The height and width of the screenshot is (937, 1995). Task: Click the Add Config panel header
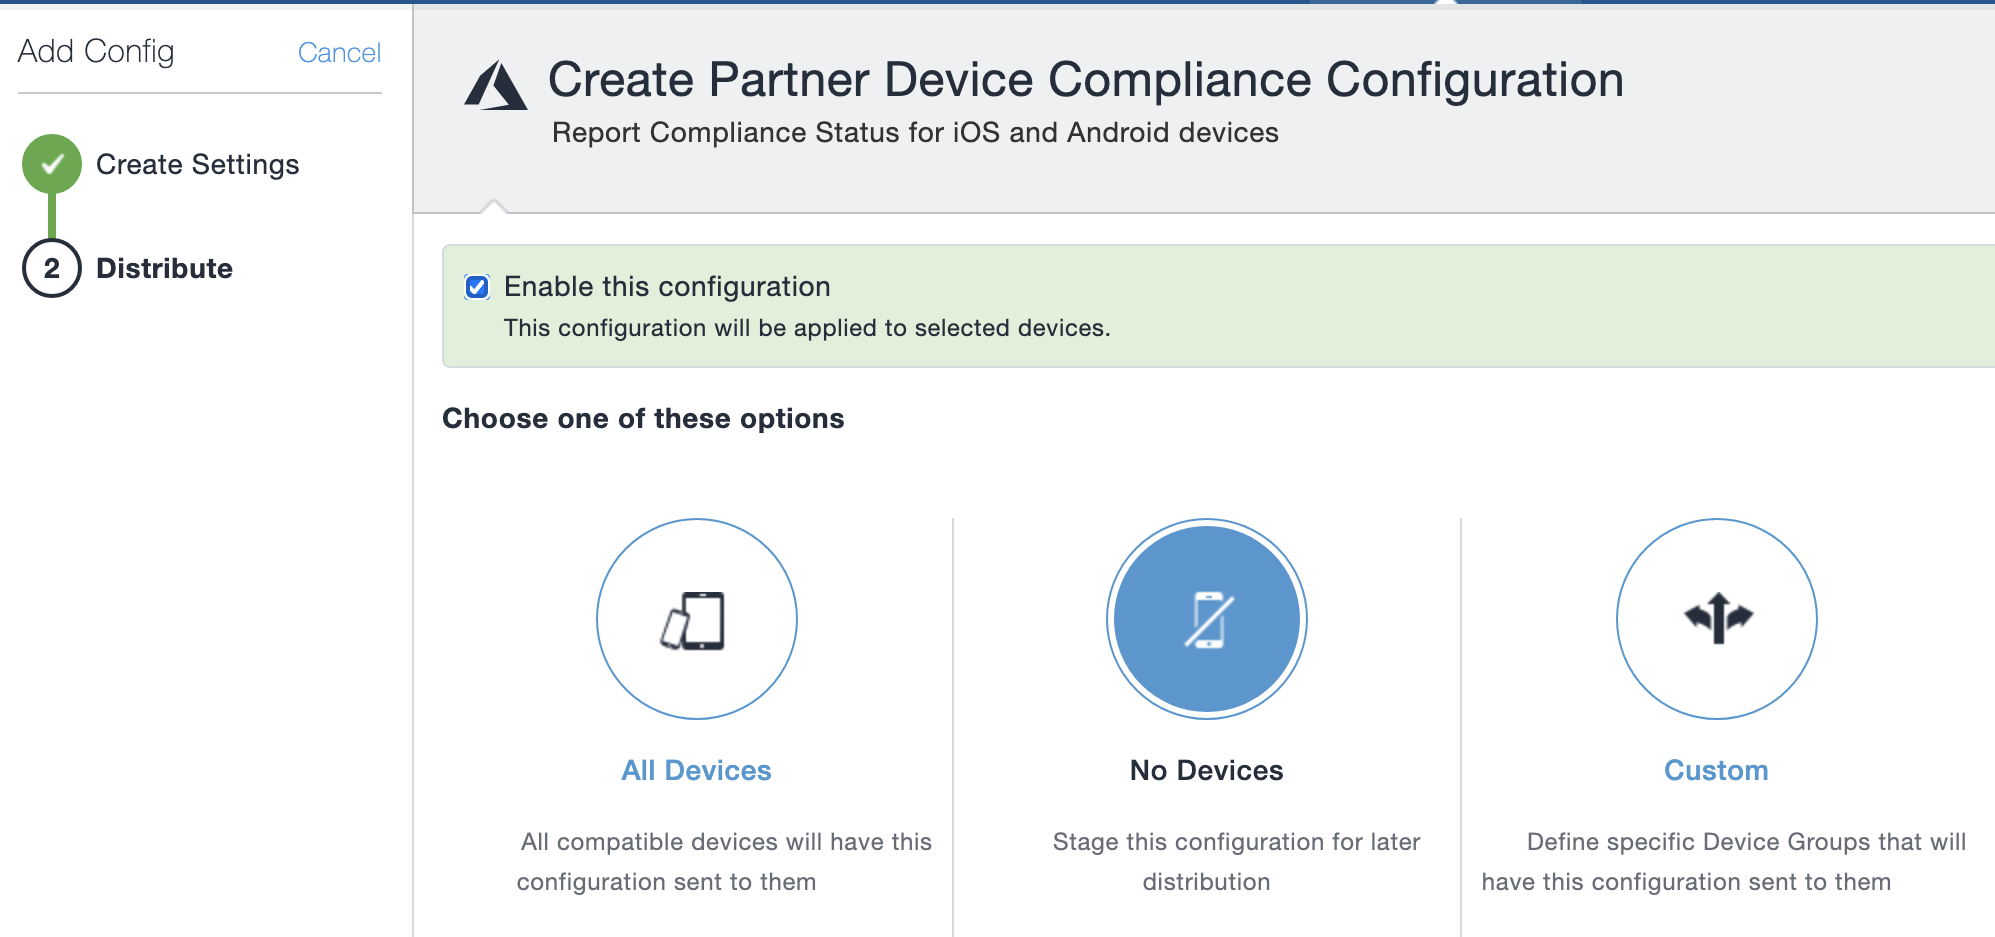tap(95, 50)
